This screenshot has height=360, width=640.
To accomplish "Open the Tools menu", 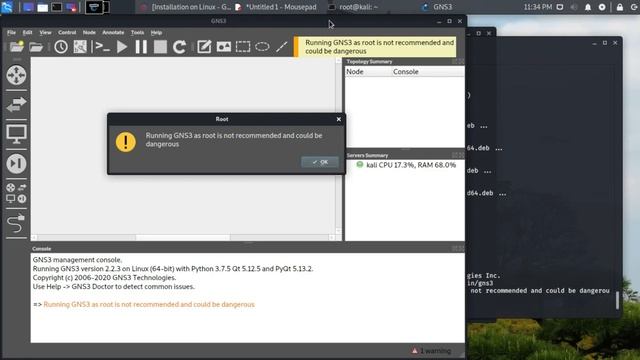I will (138, 32).
